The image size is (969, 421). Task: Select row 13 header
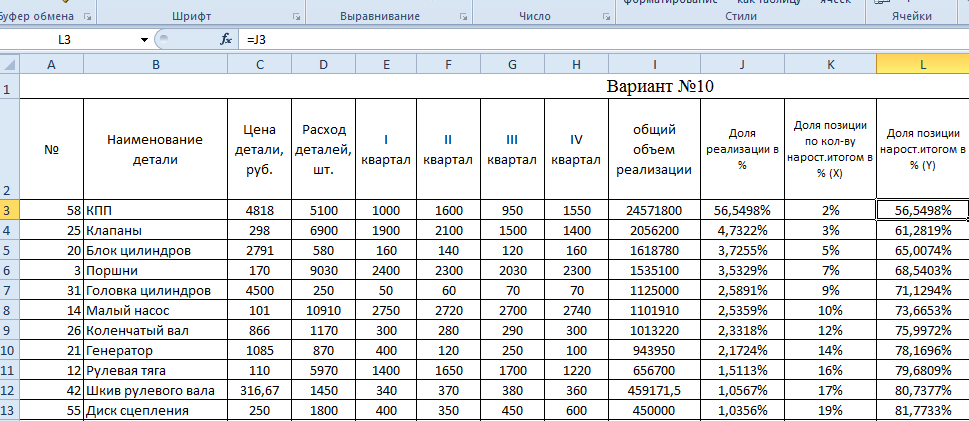tap(10, 411)
